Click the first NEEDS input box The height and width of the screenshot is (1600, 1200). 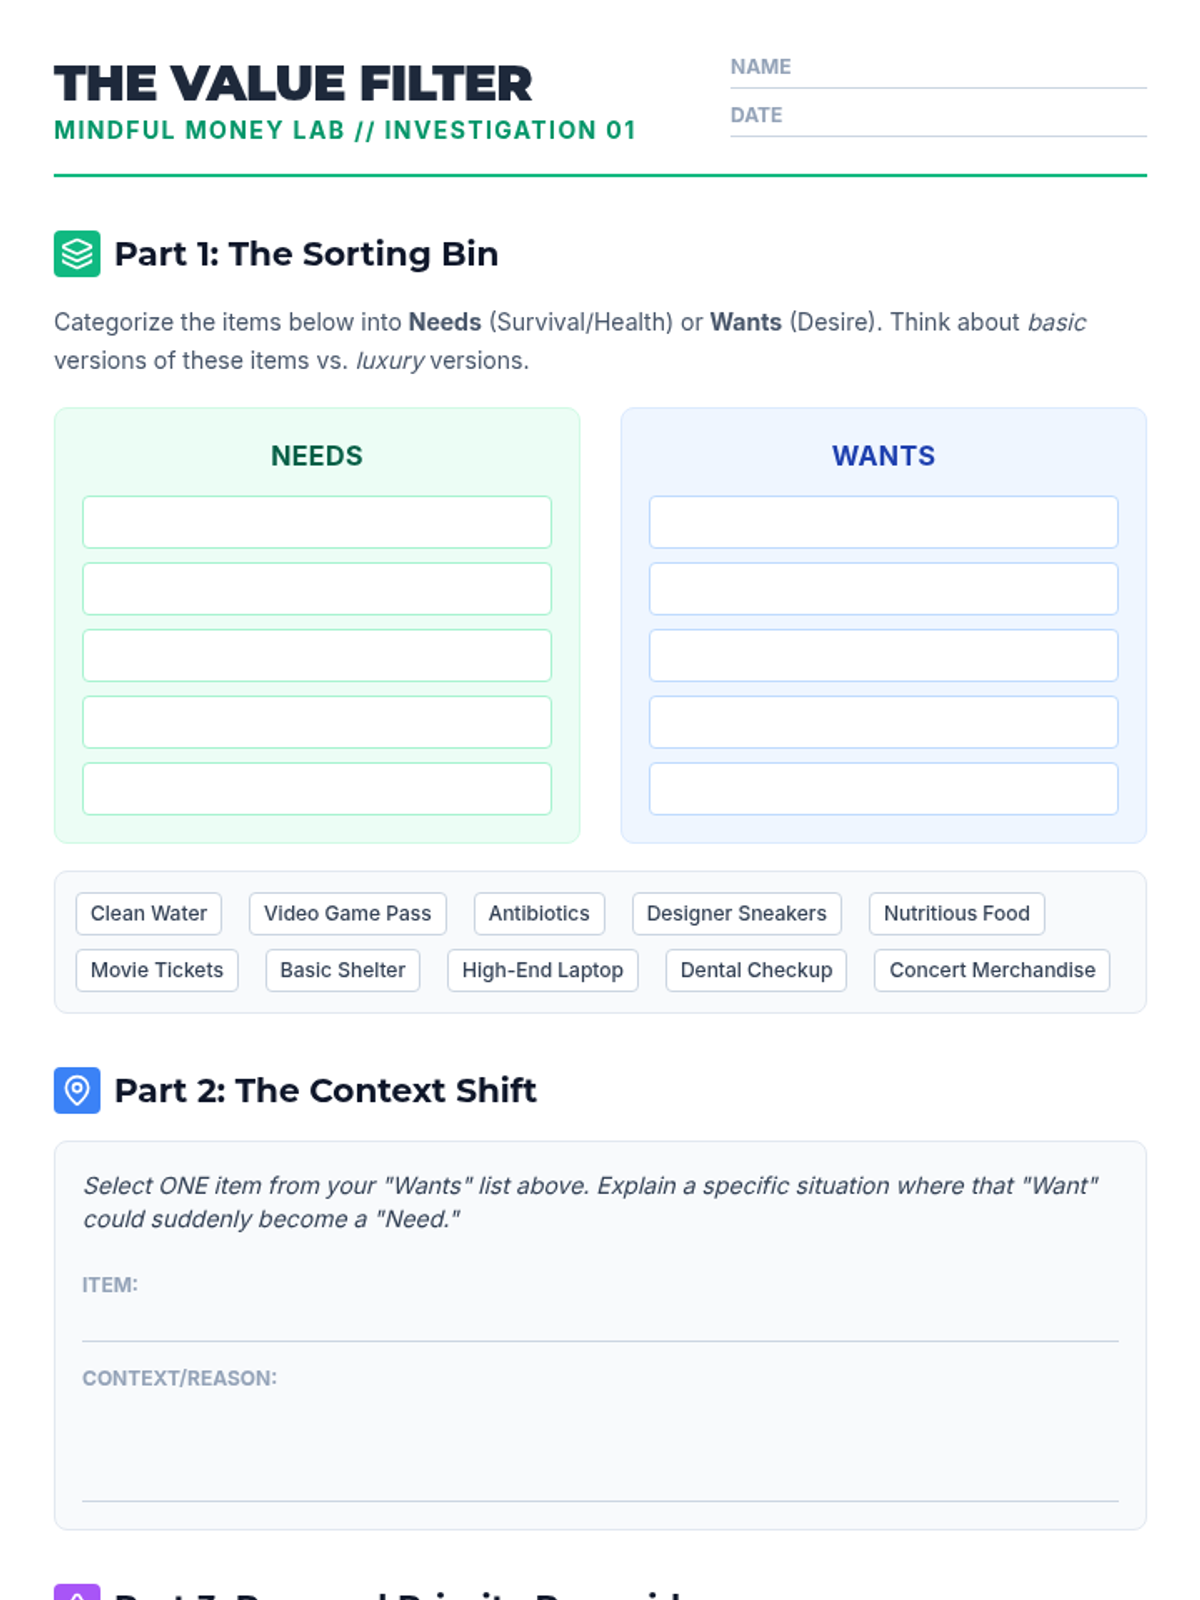[x=317, y=522]
